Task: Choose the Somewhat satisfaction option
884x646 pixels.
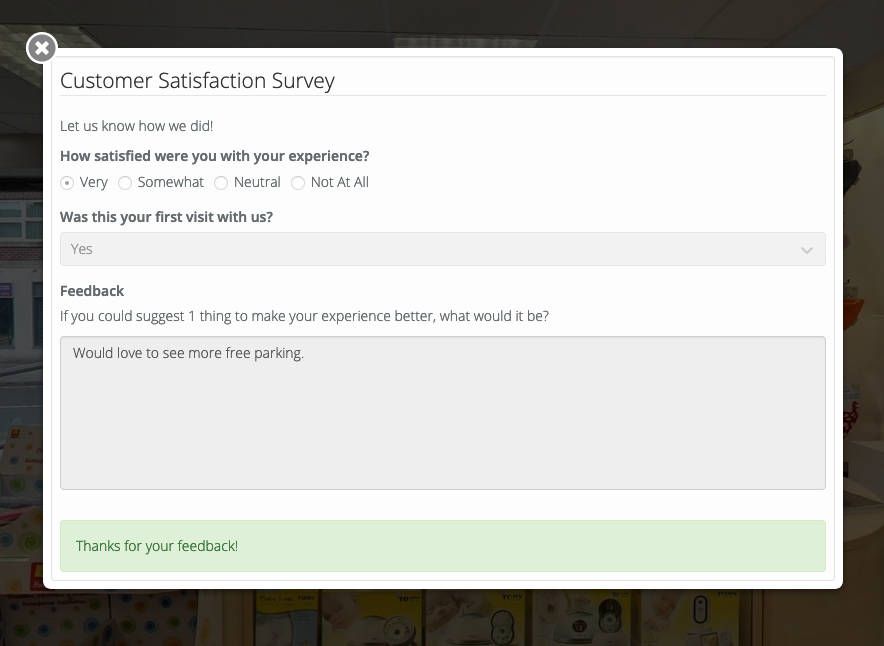Action: 125,182
